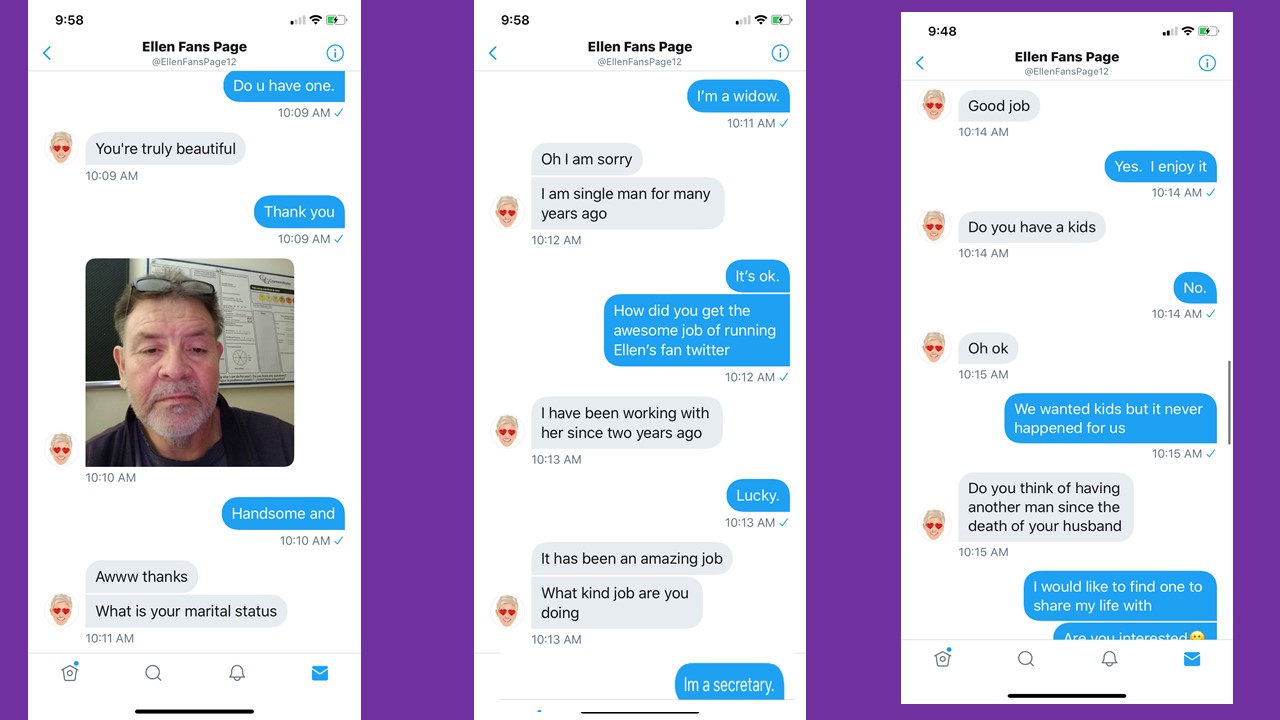Screen dimensions: 1280x720
Task: Tap the avatar beside 'Do you have a kids'
Action: click(934, 226)
